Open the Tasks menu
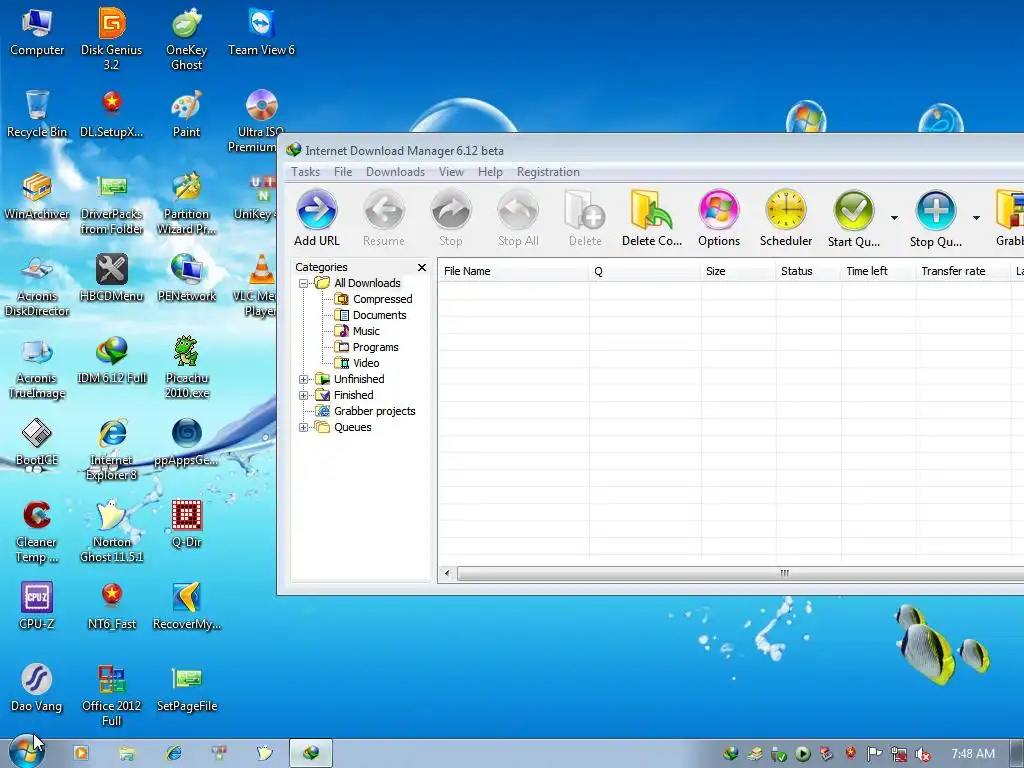This screenshot has height=768, width=1024. coord(305,172)
